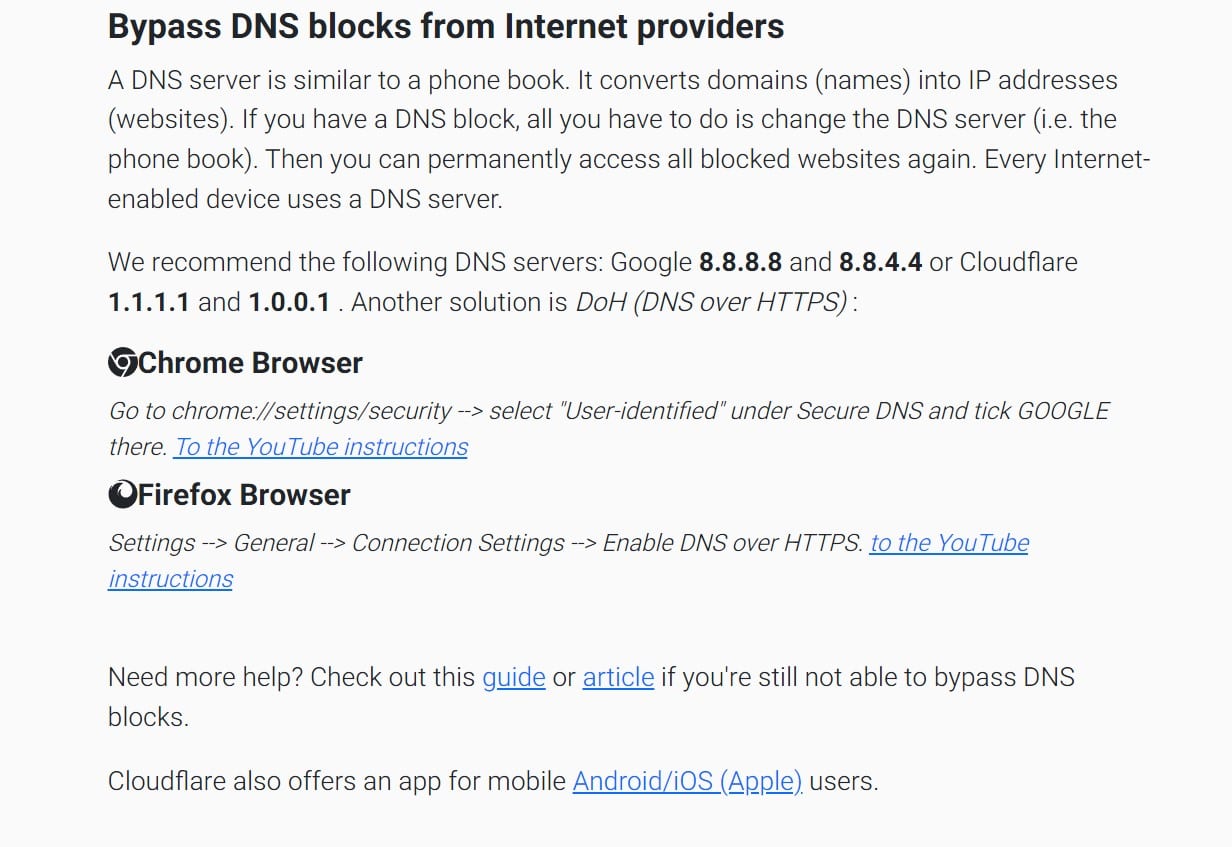1232x847 pixels.
Task: Click the bold 8.8.4.4 DNS address
Action: point(880,262)
